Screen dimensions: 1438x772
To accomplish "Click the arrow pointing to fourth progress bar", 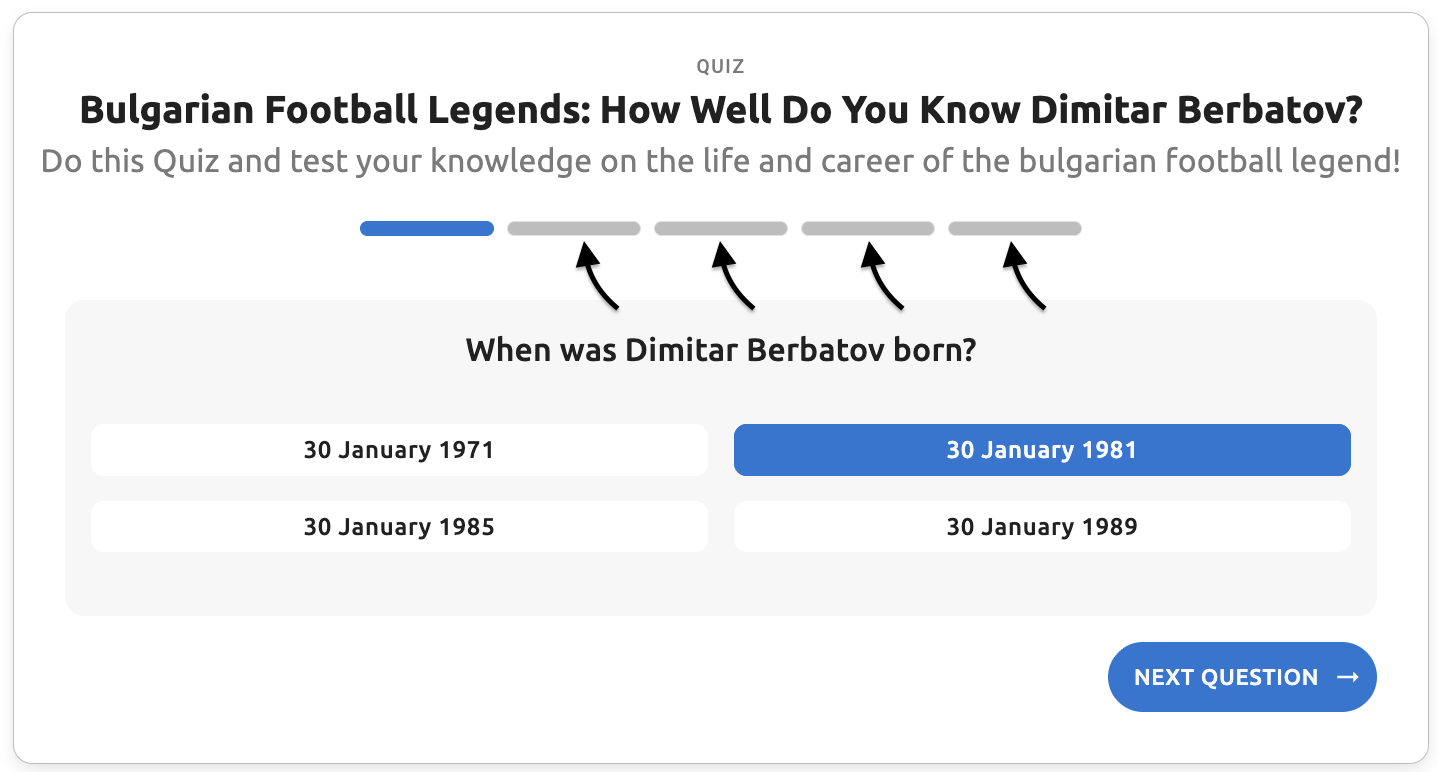I will click(x=881, y=279).
